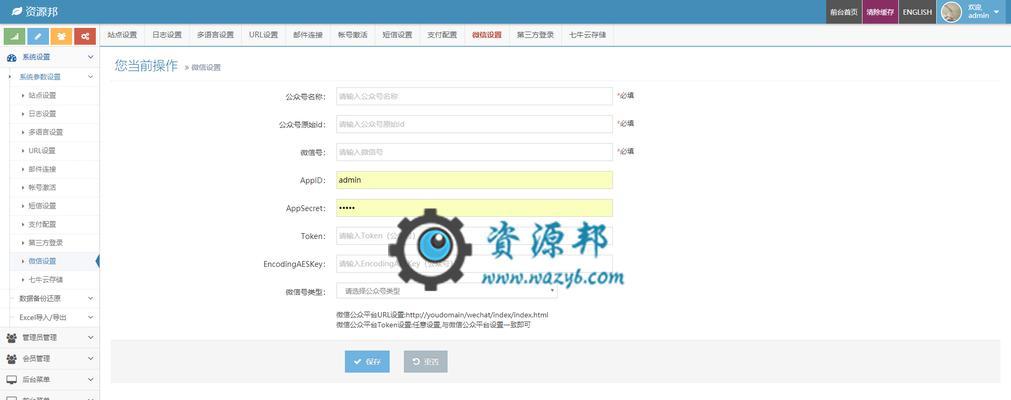Click the admin avatar picture
The height and width of the screenshot is (400, 1011).
(951, 12)
